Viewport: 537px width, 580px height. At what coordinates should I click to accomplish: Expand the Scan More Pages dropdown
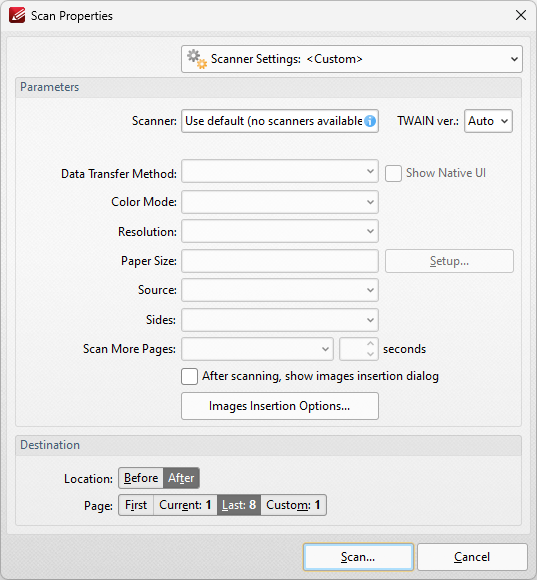(257, 349)
